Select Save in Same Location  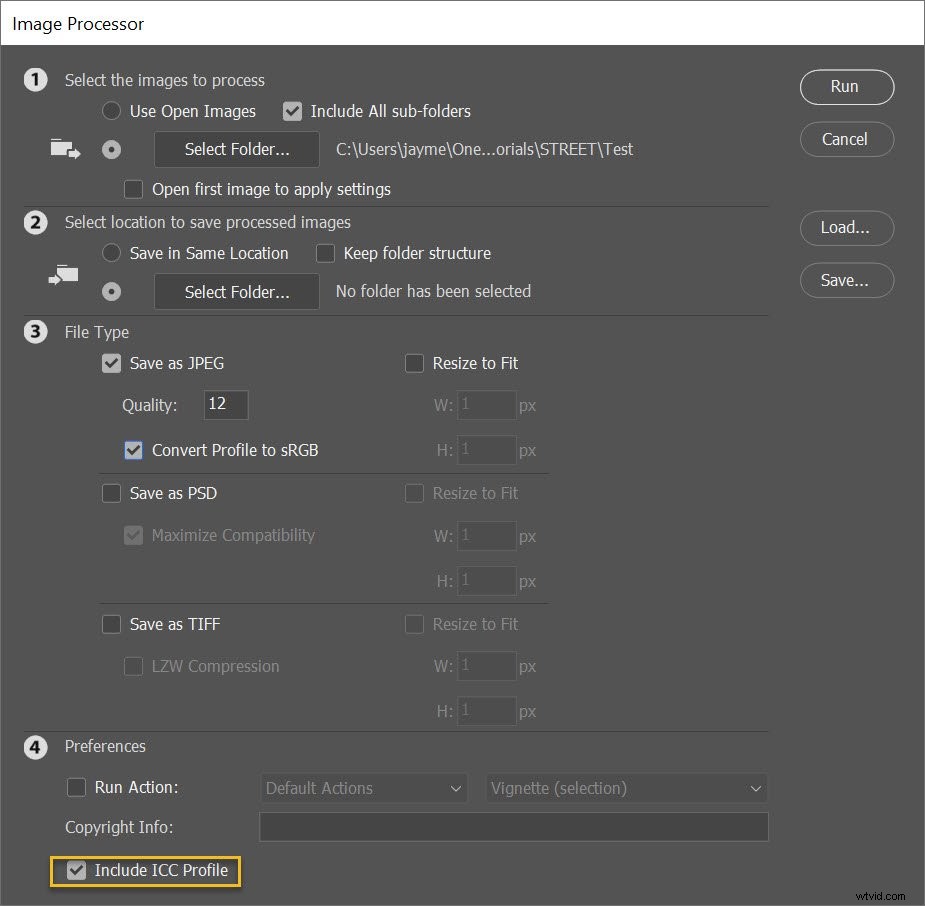point(111,253)
